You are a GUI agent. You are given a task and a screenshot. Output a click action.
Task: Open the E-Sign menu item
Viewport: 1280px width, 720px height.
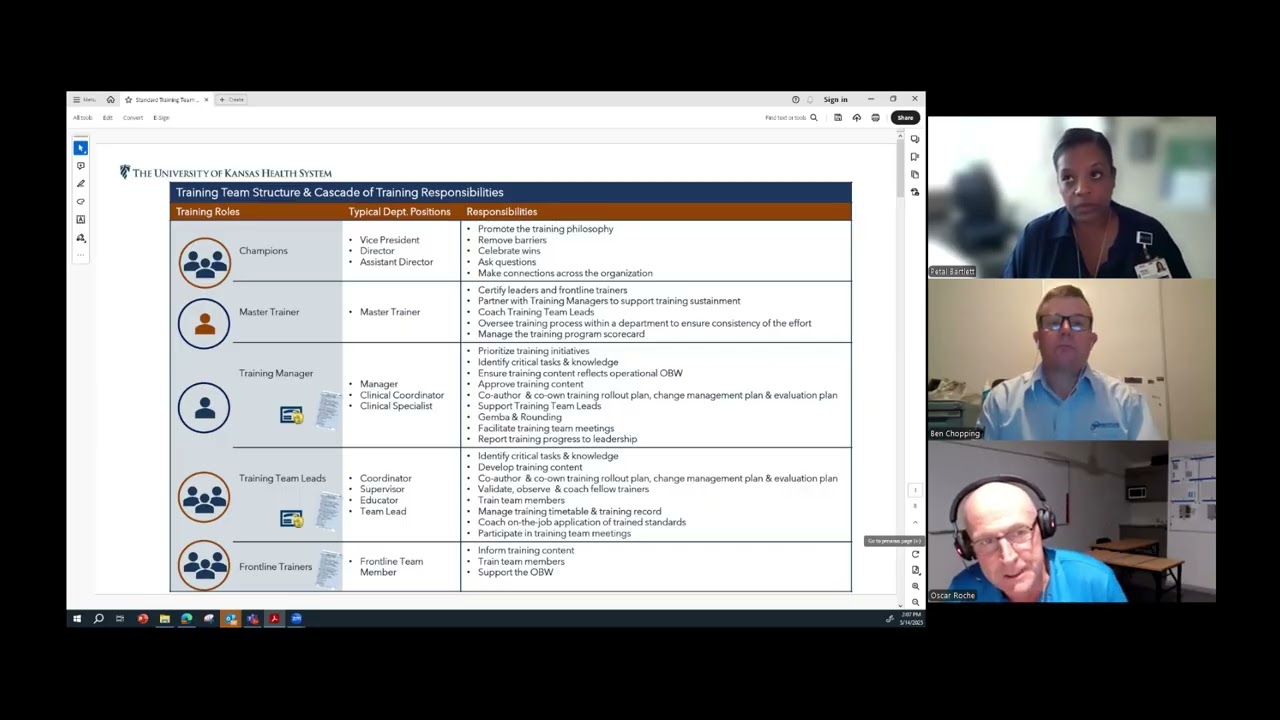tap(161, 118)
